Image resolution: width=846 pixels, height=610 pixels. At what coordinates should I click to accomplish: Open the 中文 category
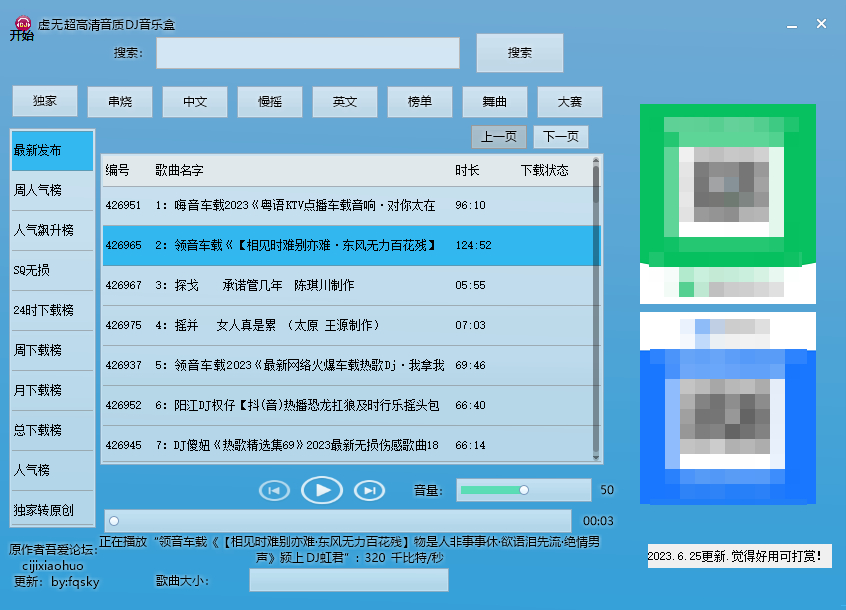195,101
